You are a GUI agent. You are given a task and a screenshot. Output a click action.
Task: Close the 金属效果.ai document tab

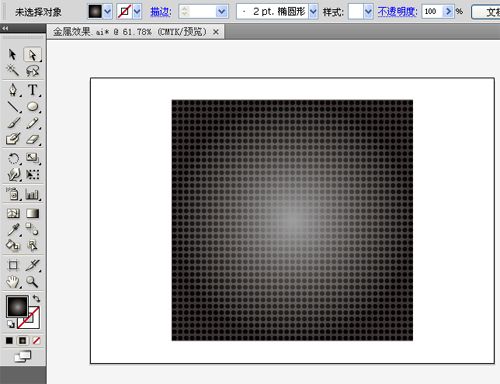click(x=216, y=32)
